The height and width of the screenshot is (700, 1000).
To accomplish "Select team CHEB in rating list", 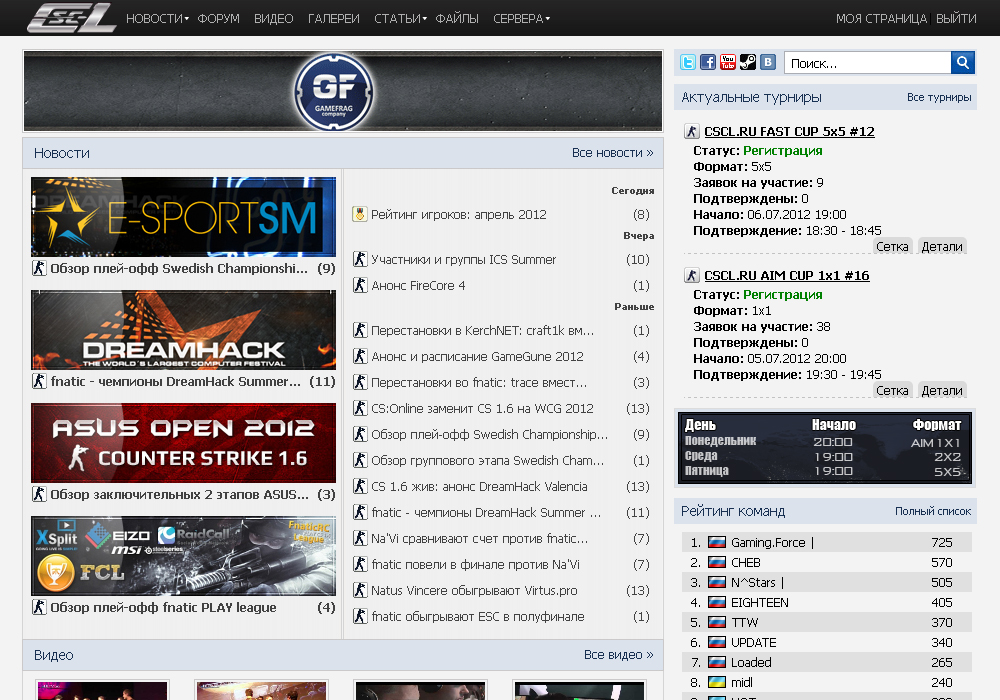I will (x=746, y=562).
